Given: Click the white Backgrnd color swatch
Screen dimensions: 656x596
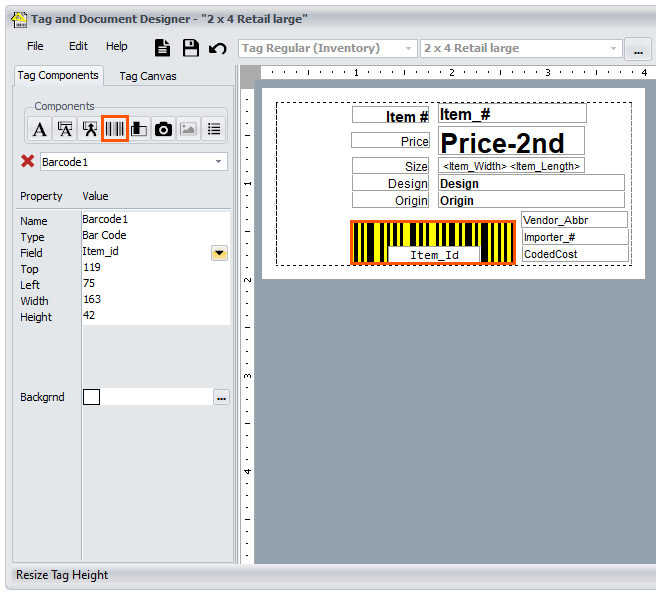Looking at the screenshot, I should pos(91,397).
